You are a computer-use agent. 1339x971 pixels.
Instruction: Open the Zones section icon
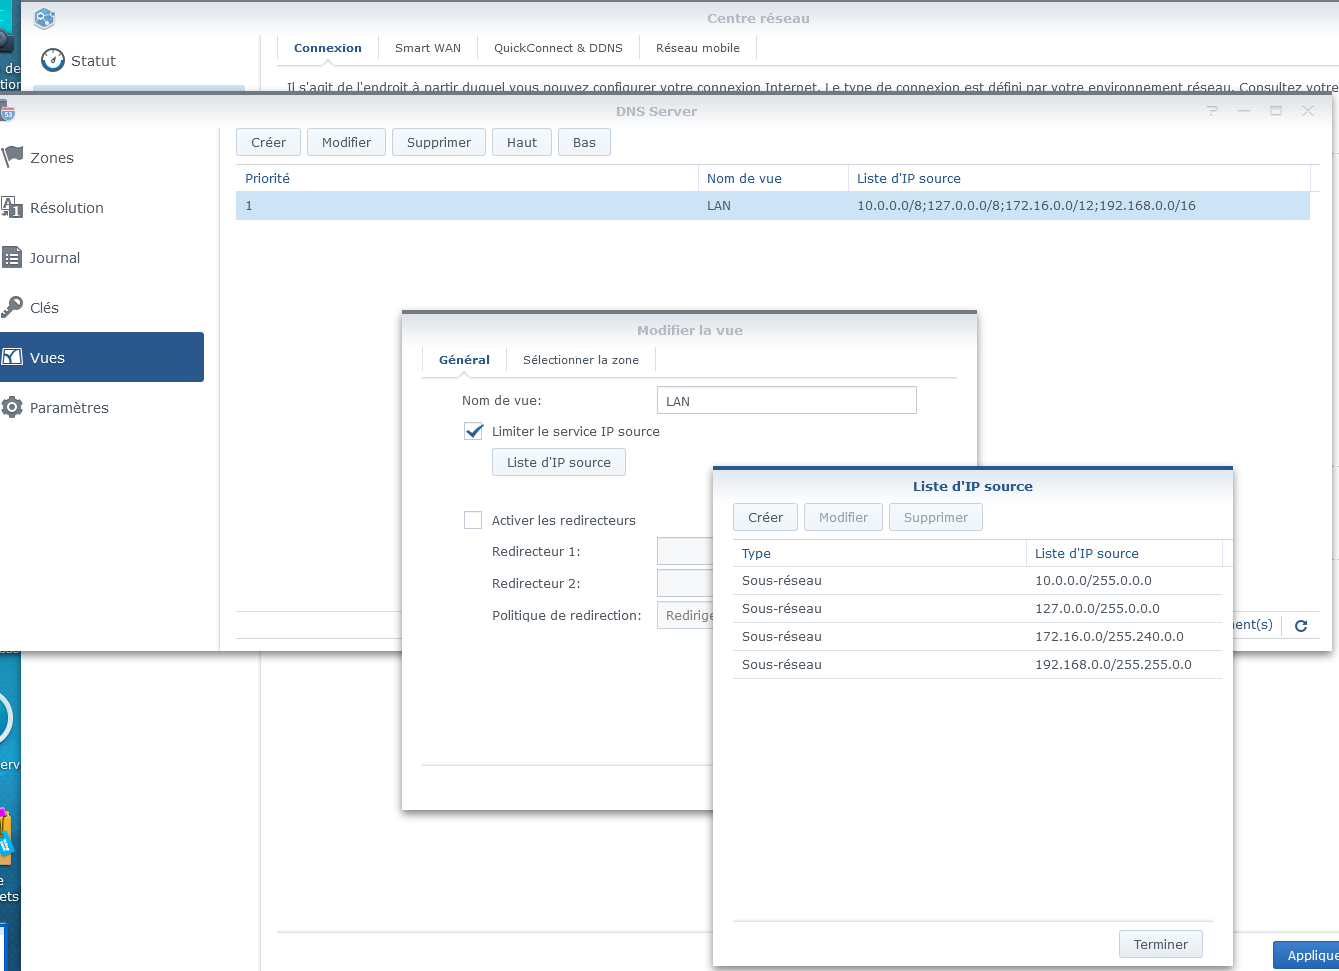coord(13,157)
